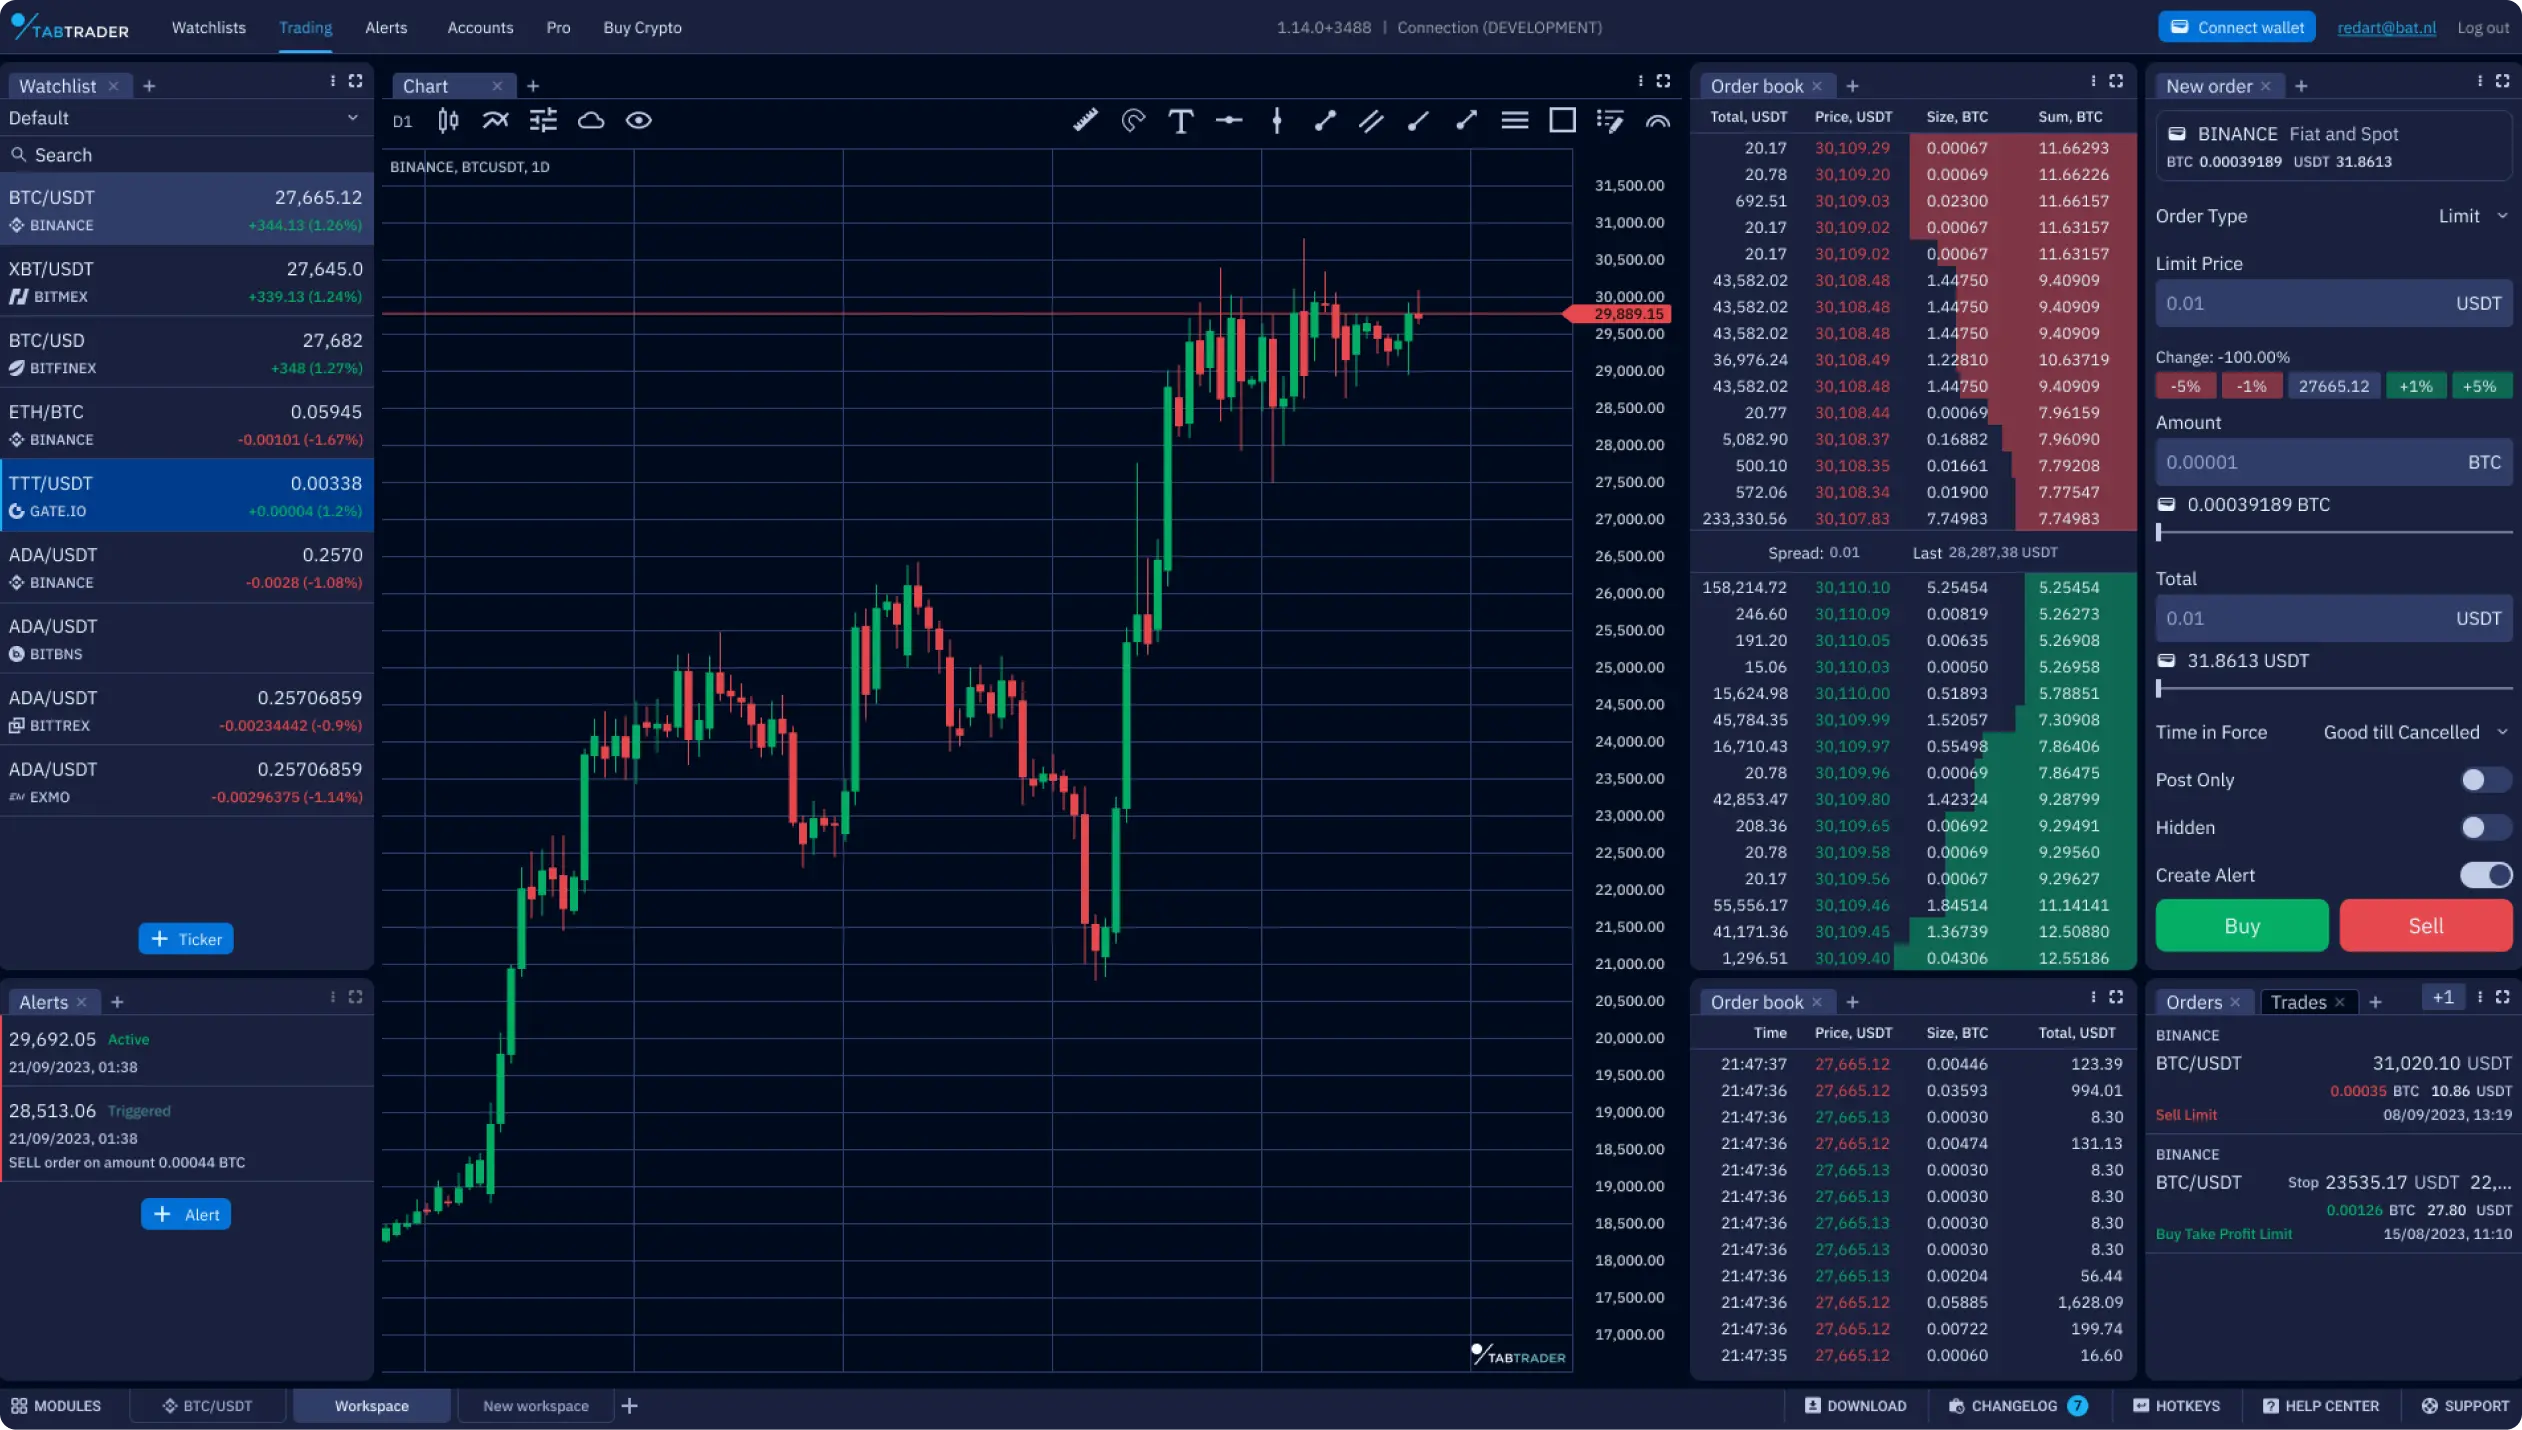Select the text annotation tool
This screenshot has height=1430, width=2522.
(1181, 121)
